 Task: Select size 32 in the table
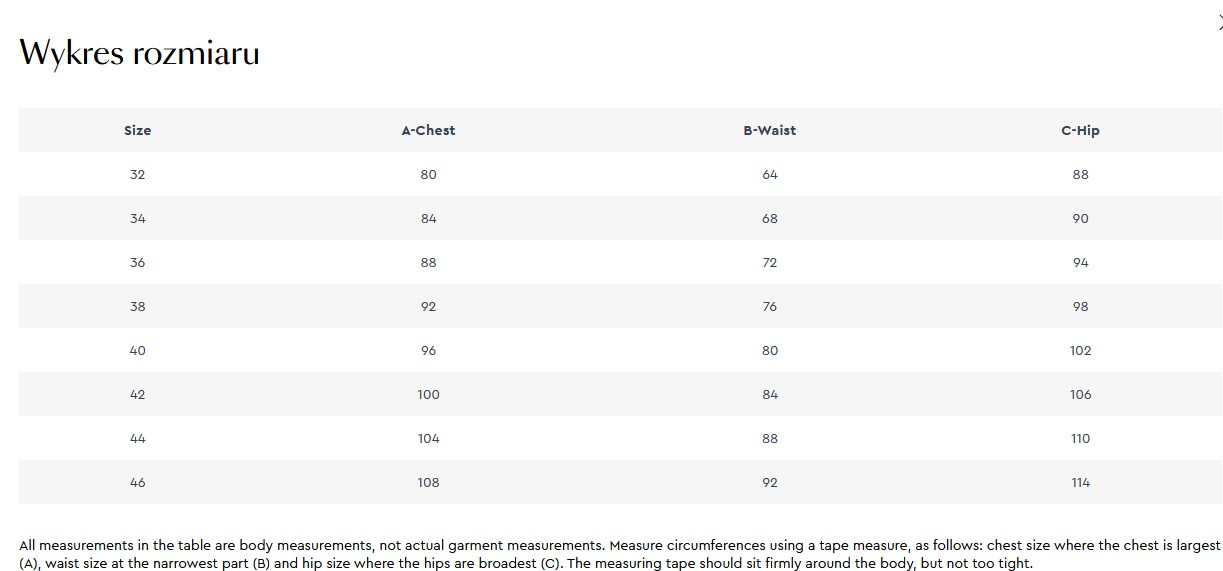pyautogui.click(x=137, y=174)
